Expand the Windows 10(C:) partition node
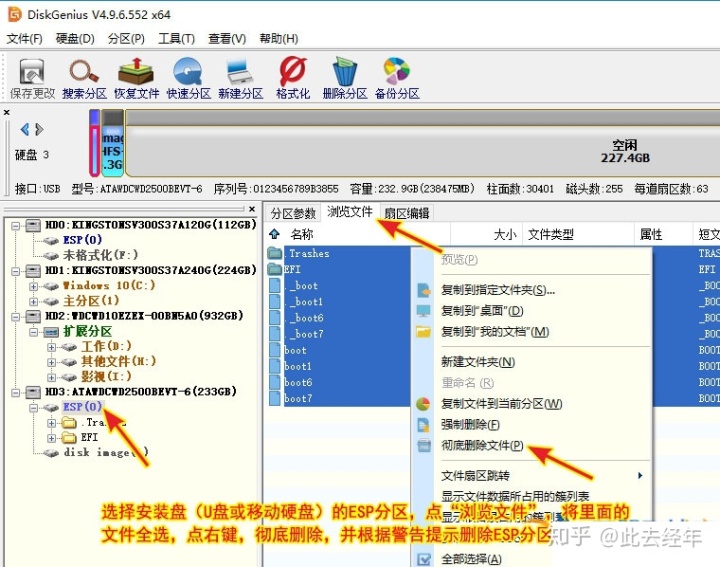The image size is (720, 567). pyautogui.click(x=34, y=286)
